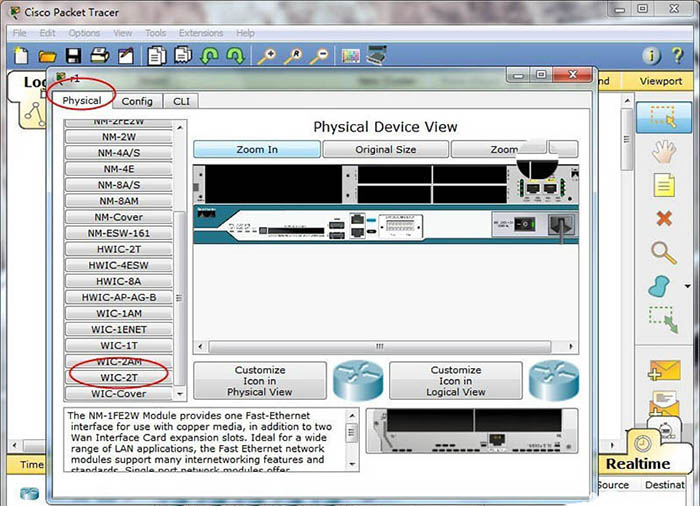The width and height of the screenshot is (700, 506).
Task: Choose the Inspect magnifier tool
Action: (664, 253)
